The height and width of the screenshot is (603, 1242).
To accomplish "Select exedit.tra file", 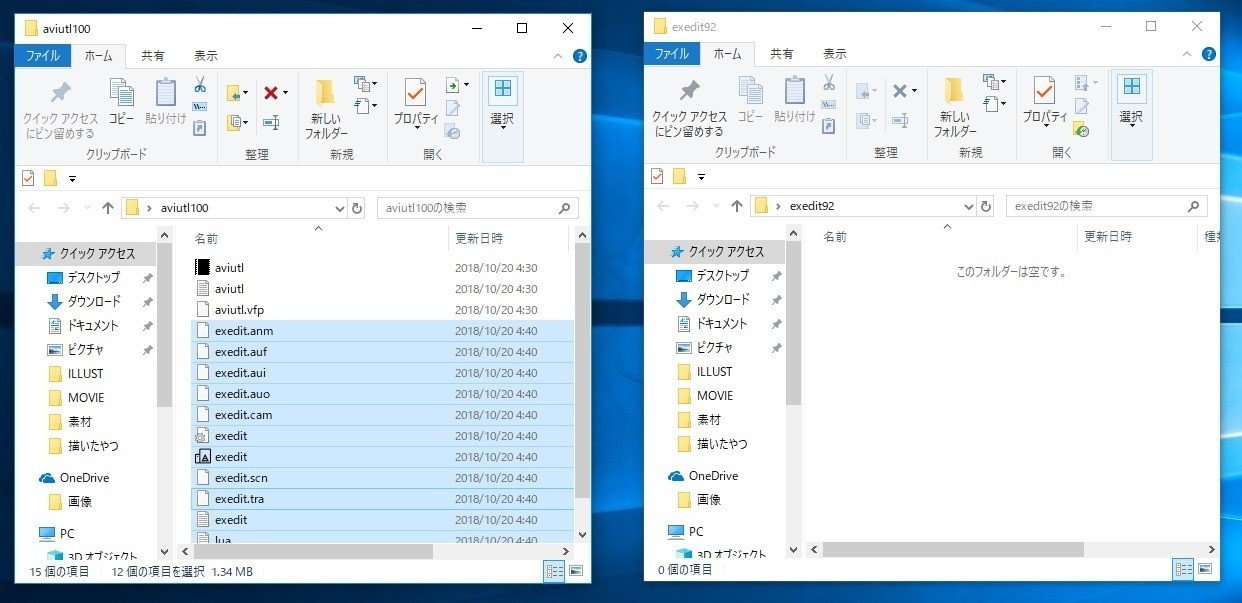I will (382, 499).
